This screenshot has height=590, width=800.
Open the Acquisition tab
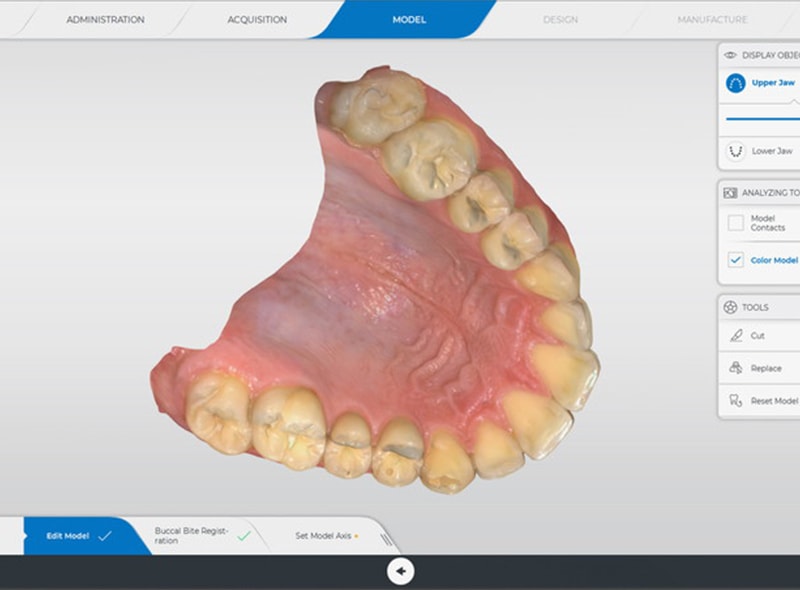click(x=257, y=19)
